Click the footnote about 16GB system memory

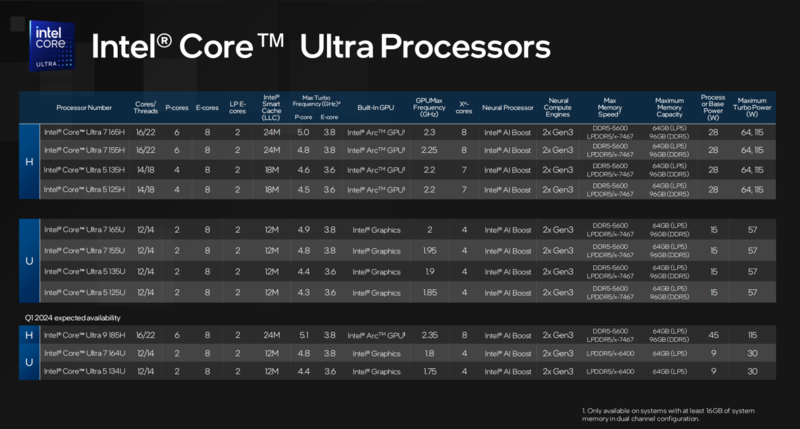pos(668,414)
